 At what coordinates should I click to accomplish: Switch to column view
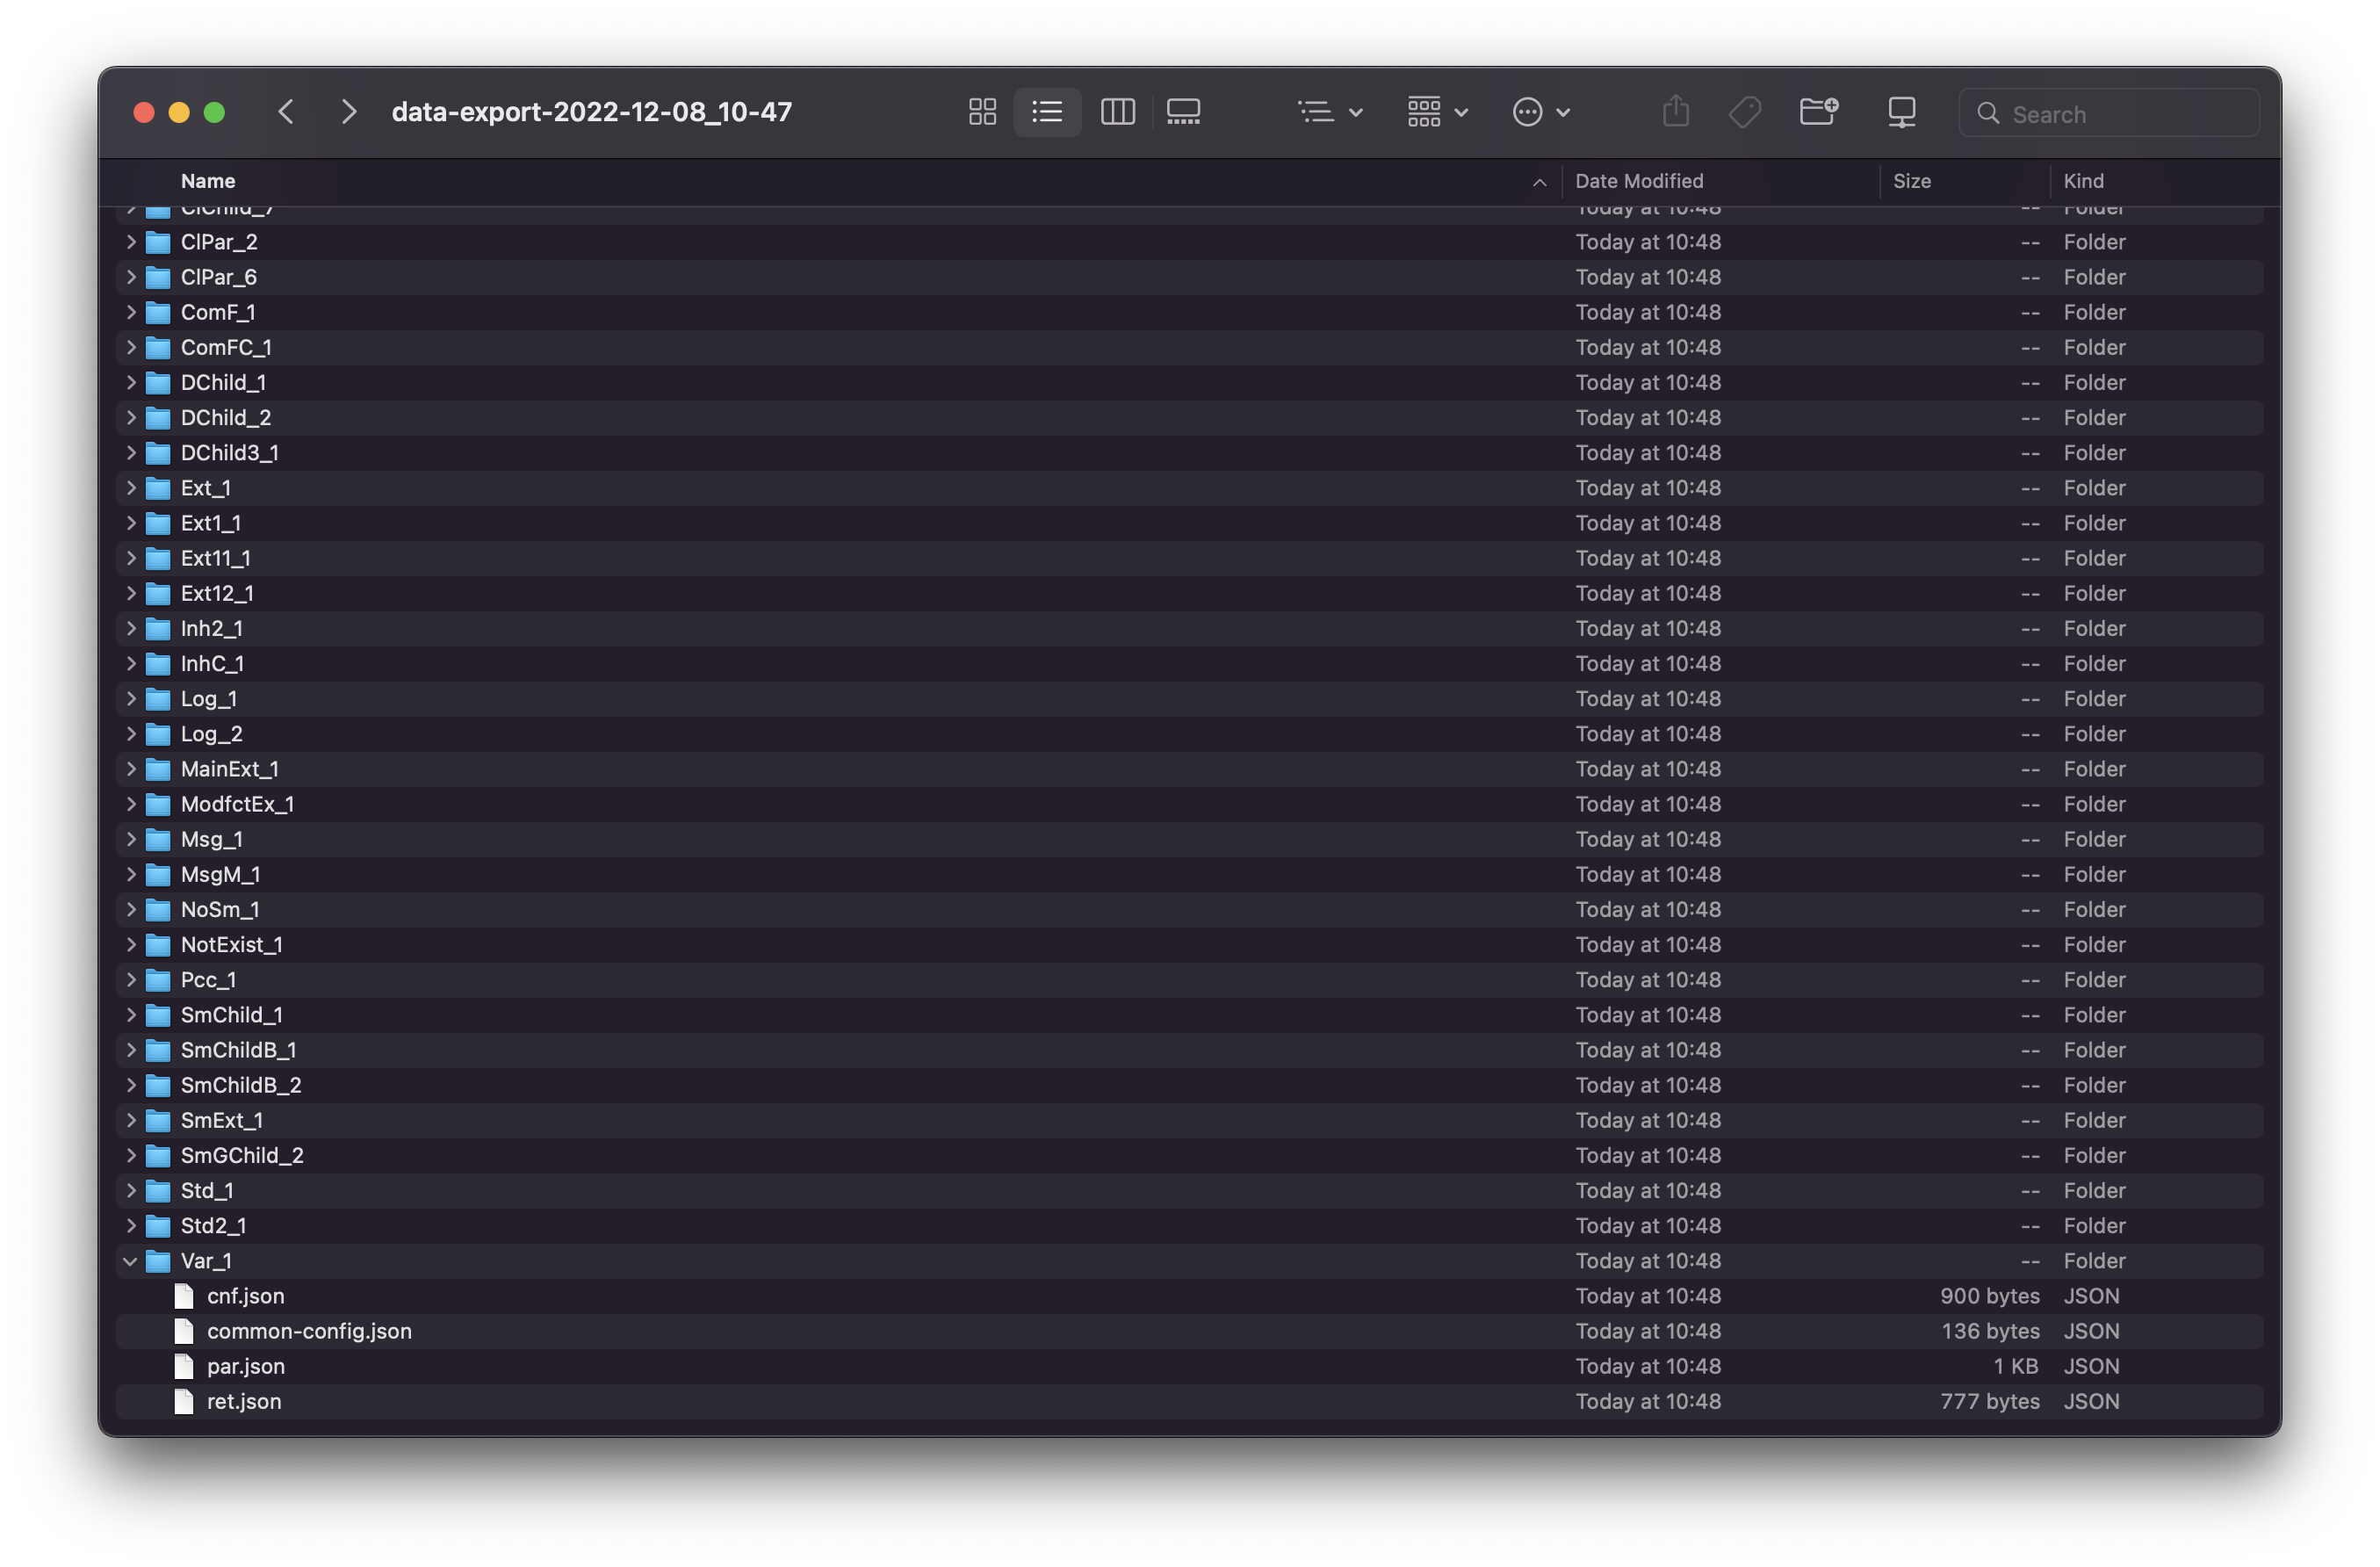(1117, 112)
